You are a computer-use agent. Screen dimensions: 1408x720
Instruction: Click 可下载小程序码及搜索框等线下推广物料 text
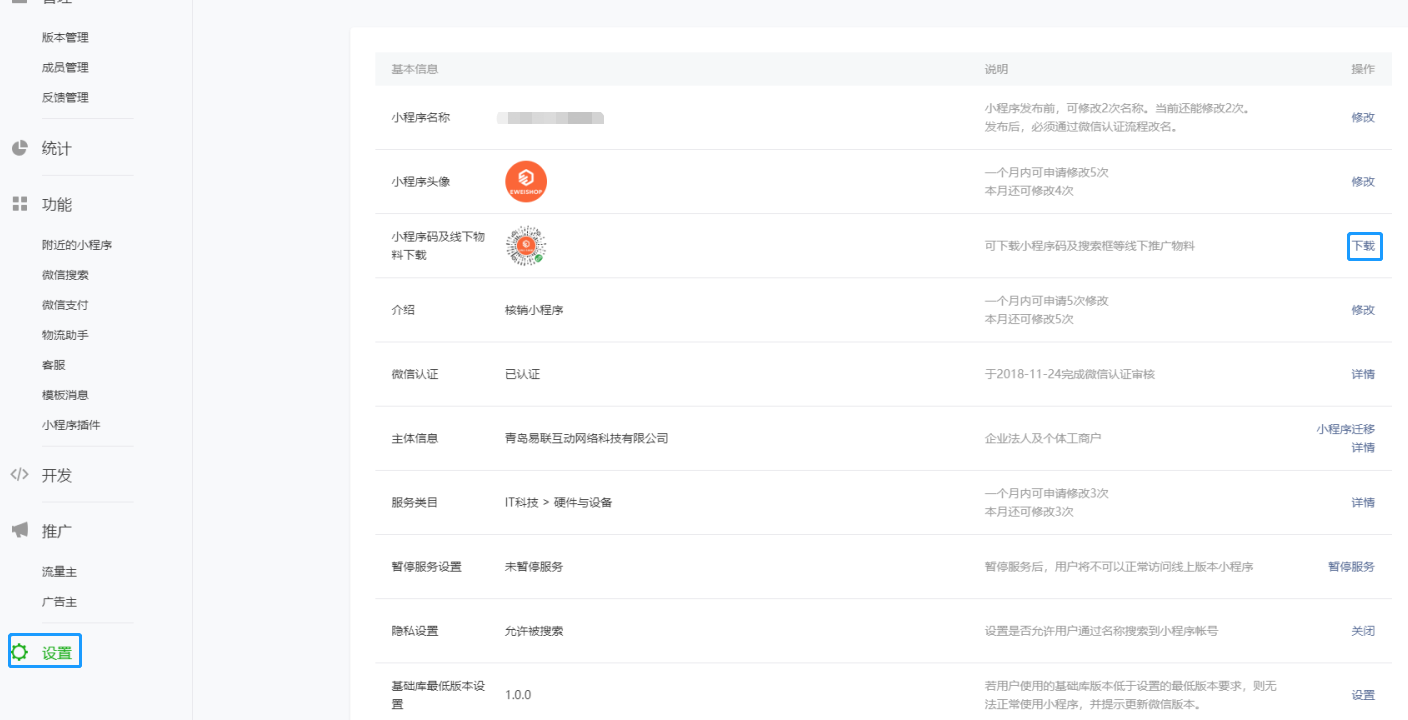[x=1089, y=246]
